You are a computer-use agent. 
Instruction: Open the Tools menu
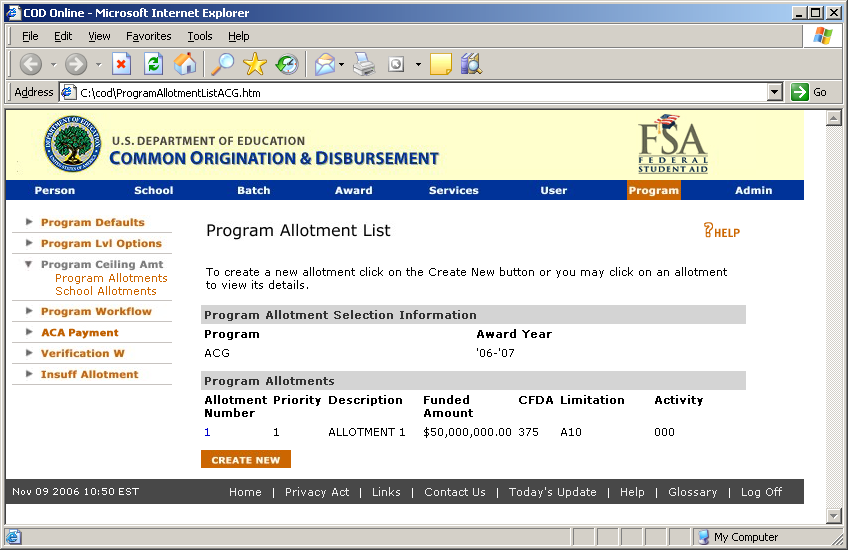point(200,36)
